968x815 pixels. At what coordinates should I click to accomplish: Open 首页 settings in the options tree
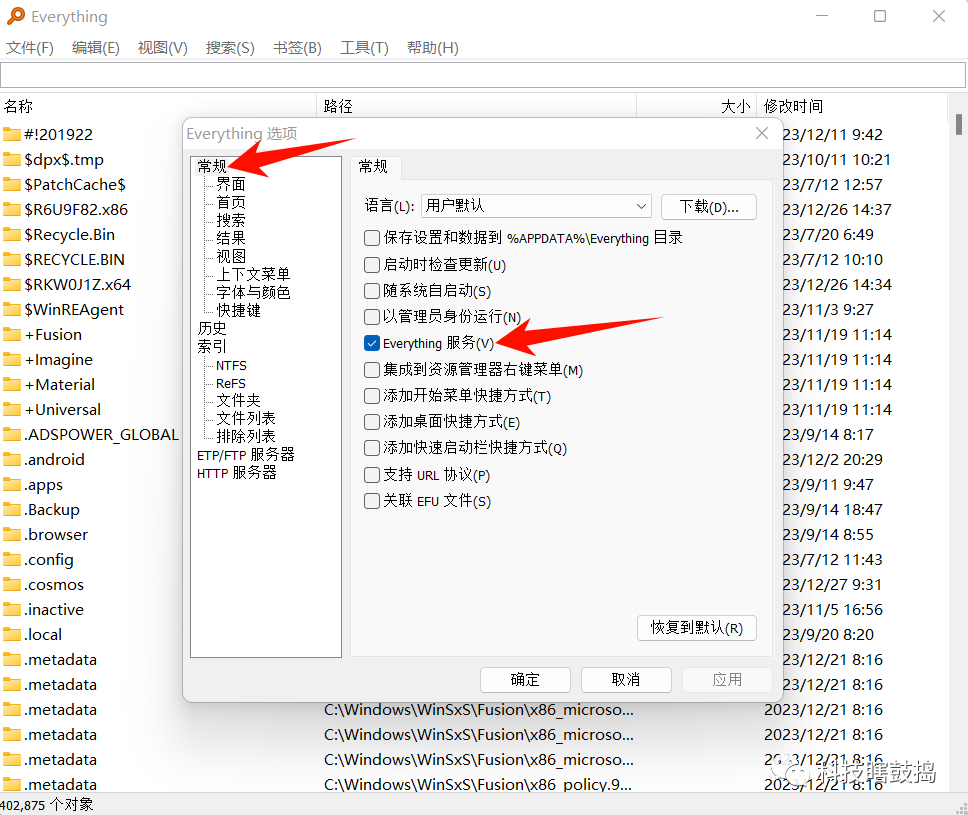231,202
